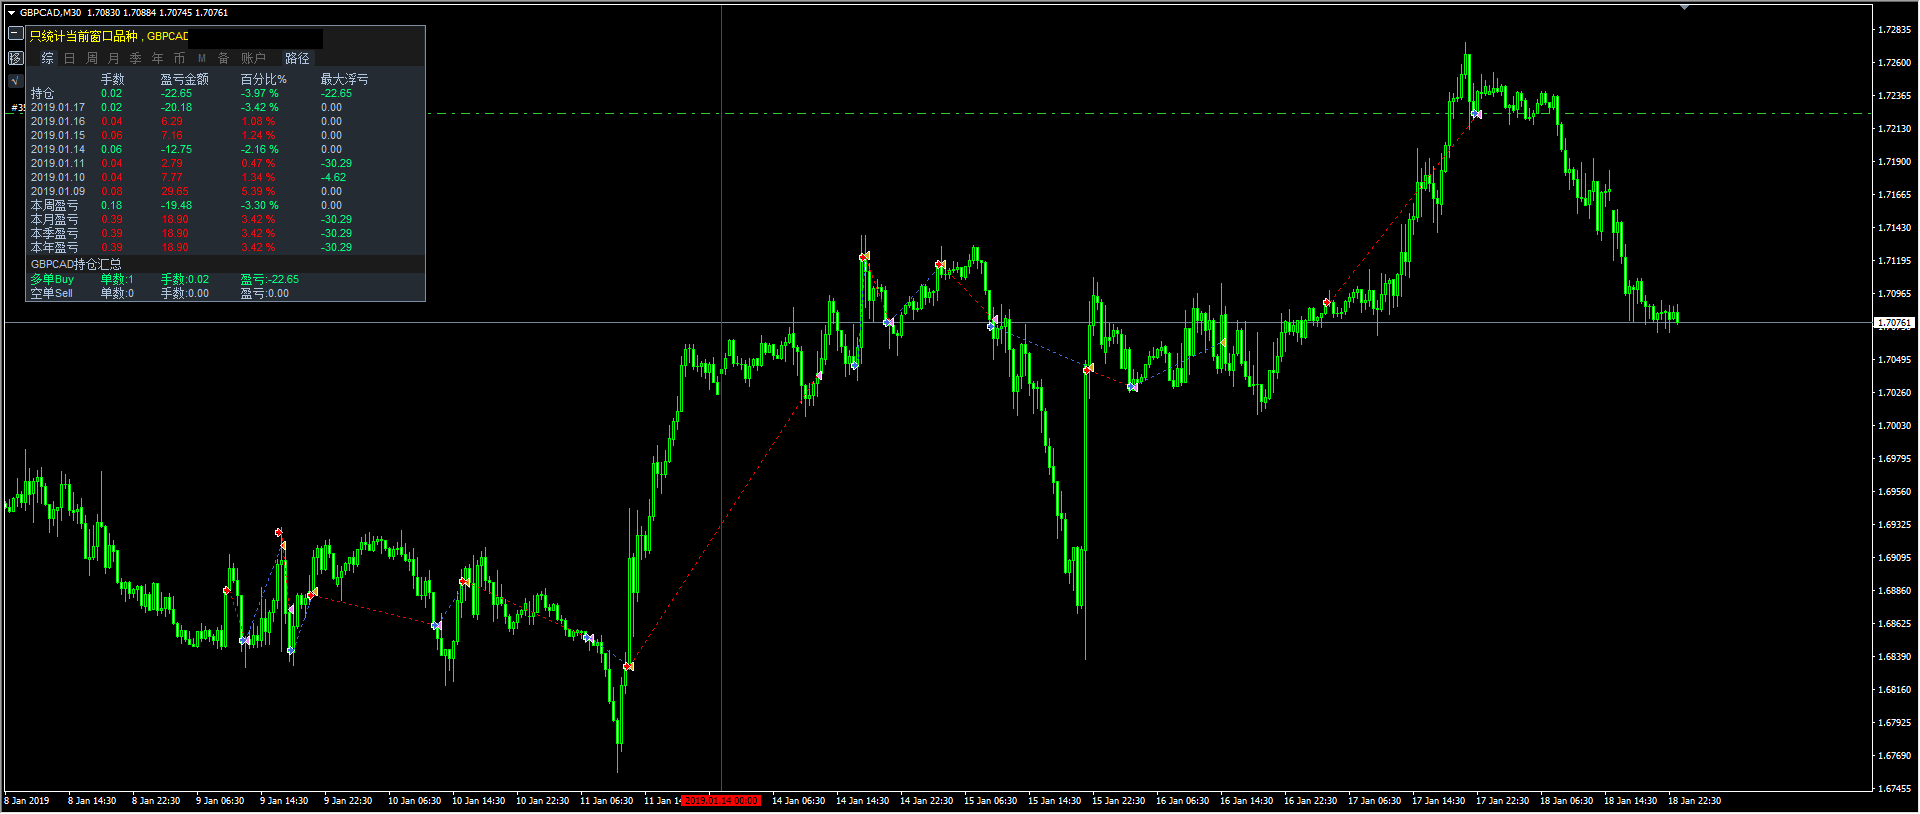Select the 2019.01.10 row date

tap(58, 177)
